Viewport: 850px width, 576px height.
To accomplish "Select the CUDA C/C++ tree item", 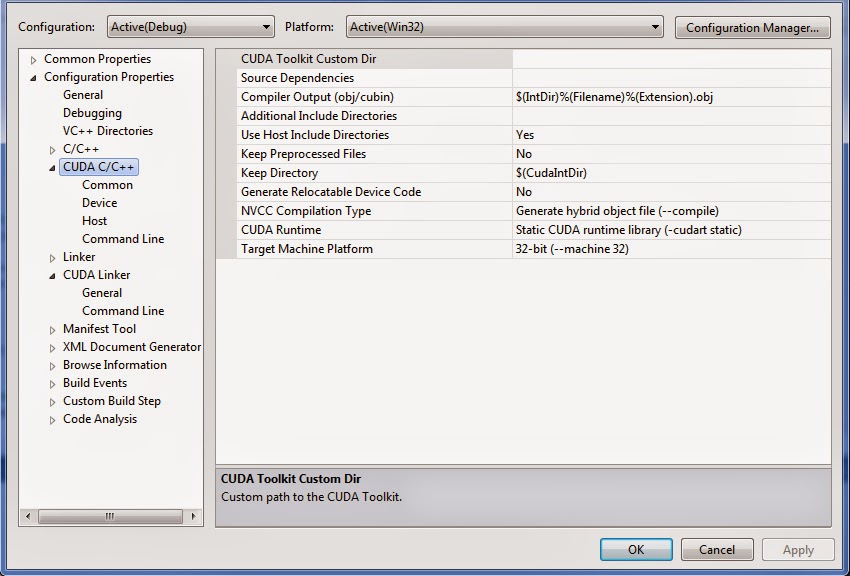I will coord(99,167).
